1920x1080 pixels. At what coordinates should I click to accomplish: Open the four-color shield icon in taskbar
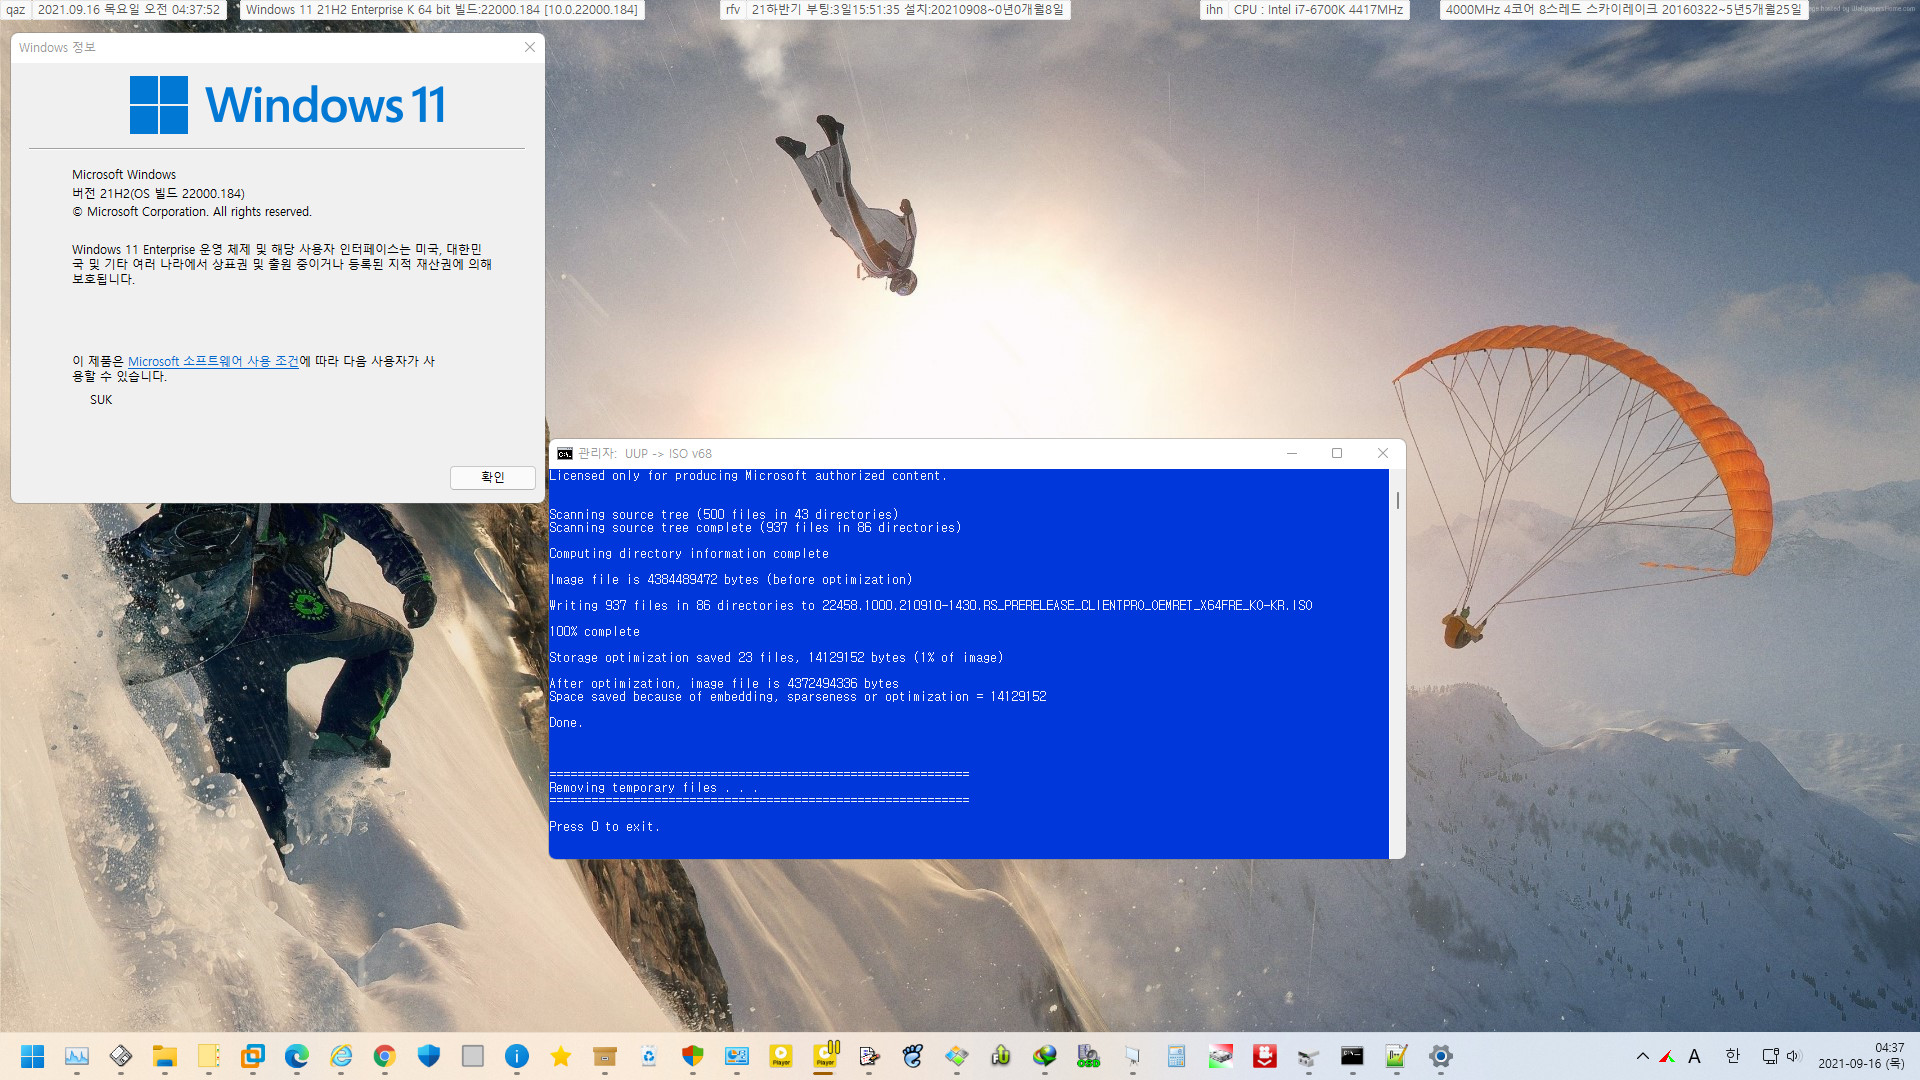(693, 1056)
